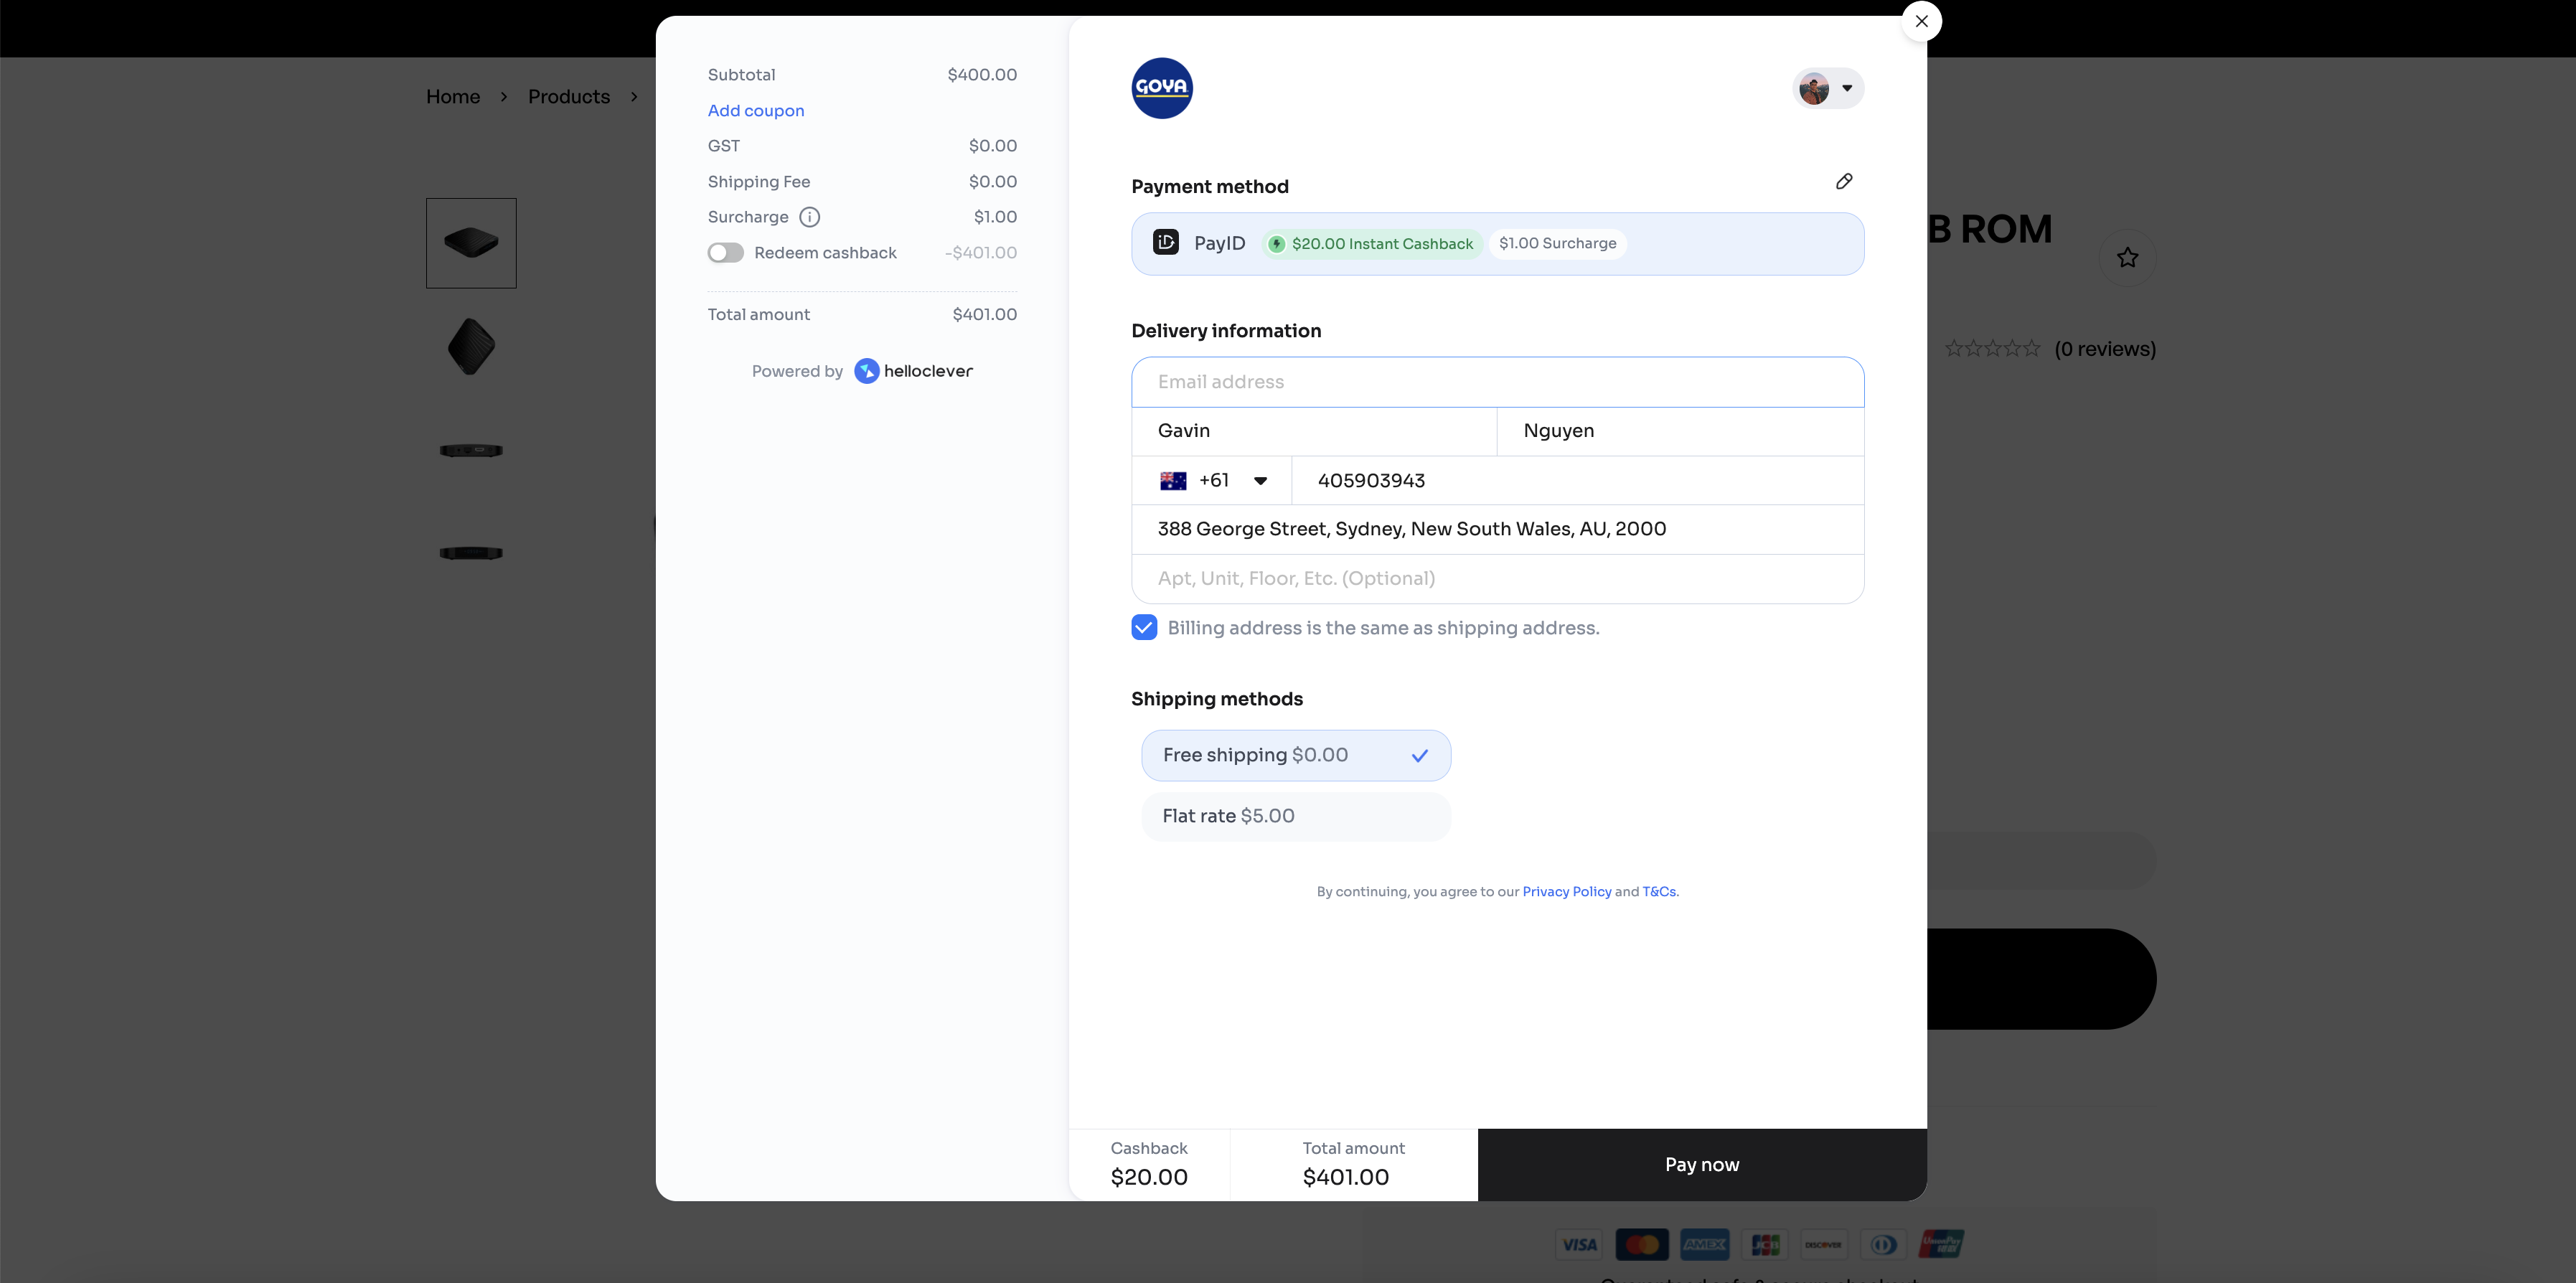Select Flat rate $5.00 shipping
Screen dimensions: 2576x1283
1295,816
